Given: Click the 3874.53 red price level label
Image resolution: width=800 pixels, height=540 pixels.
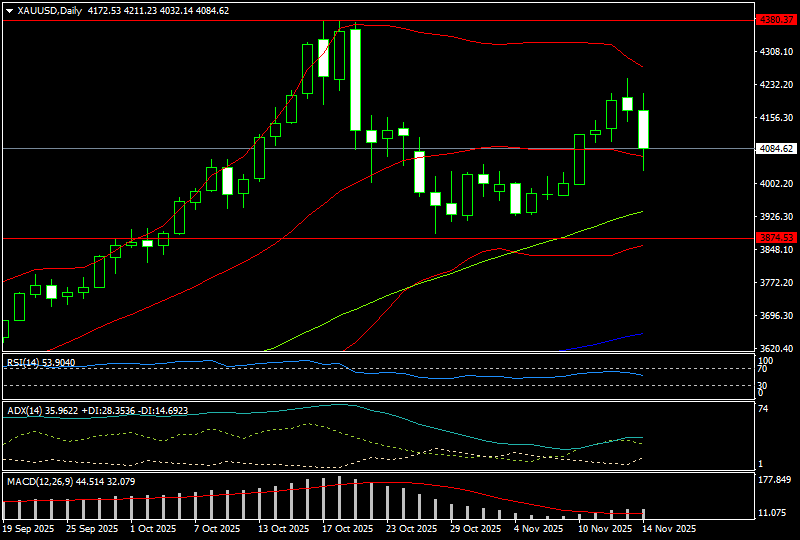Looking at the screenshot, I should click(x=776, y=238).
